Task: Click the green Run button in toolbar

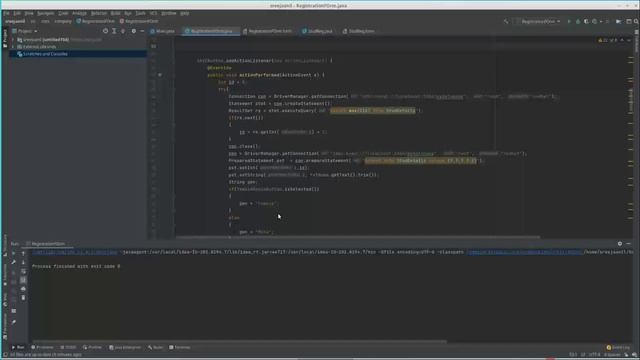Action: [569, 21]
